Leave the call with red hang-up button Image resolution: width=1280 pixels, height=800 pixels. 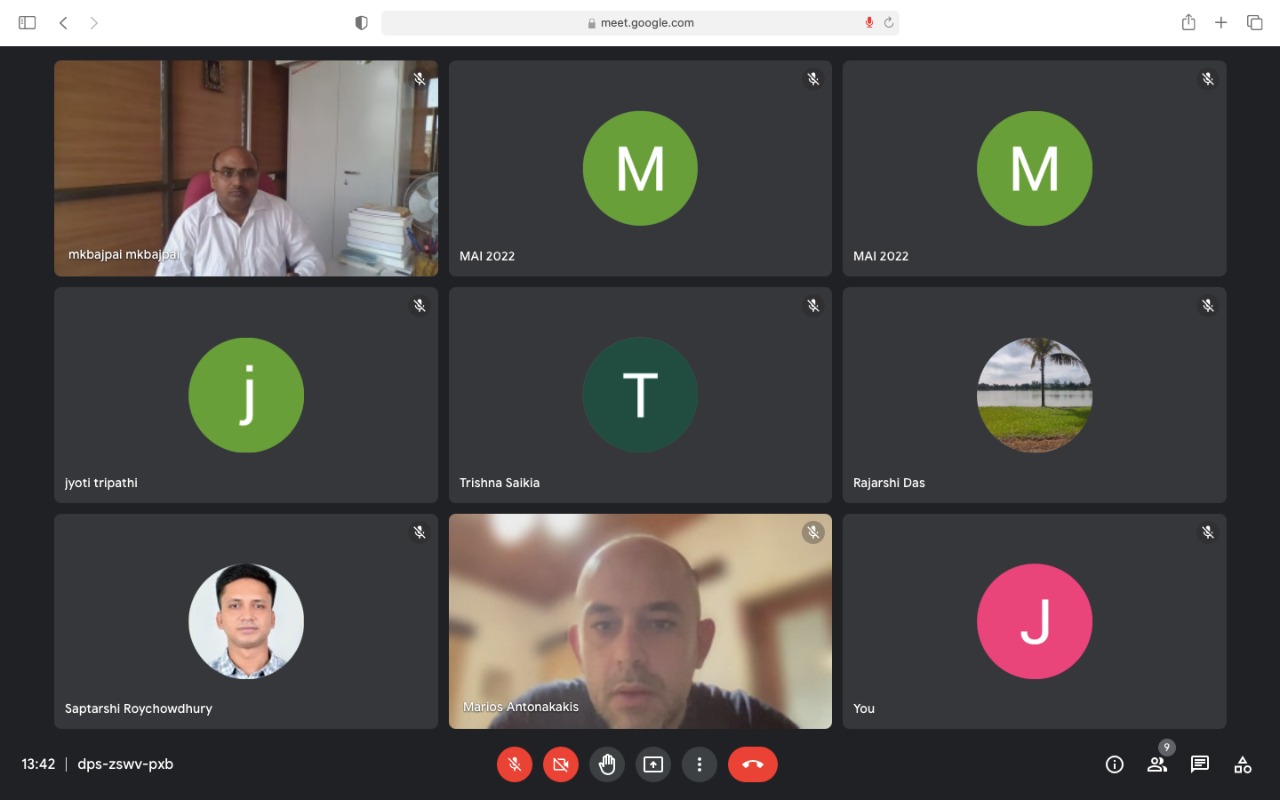coord(753,764)
